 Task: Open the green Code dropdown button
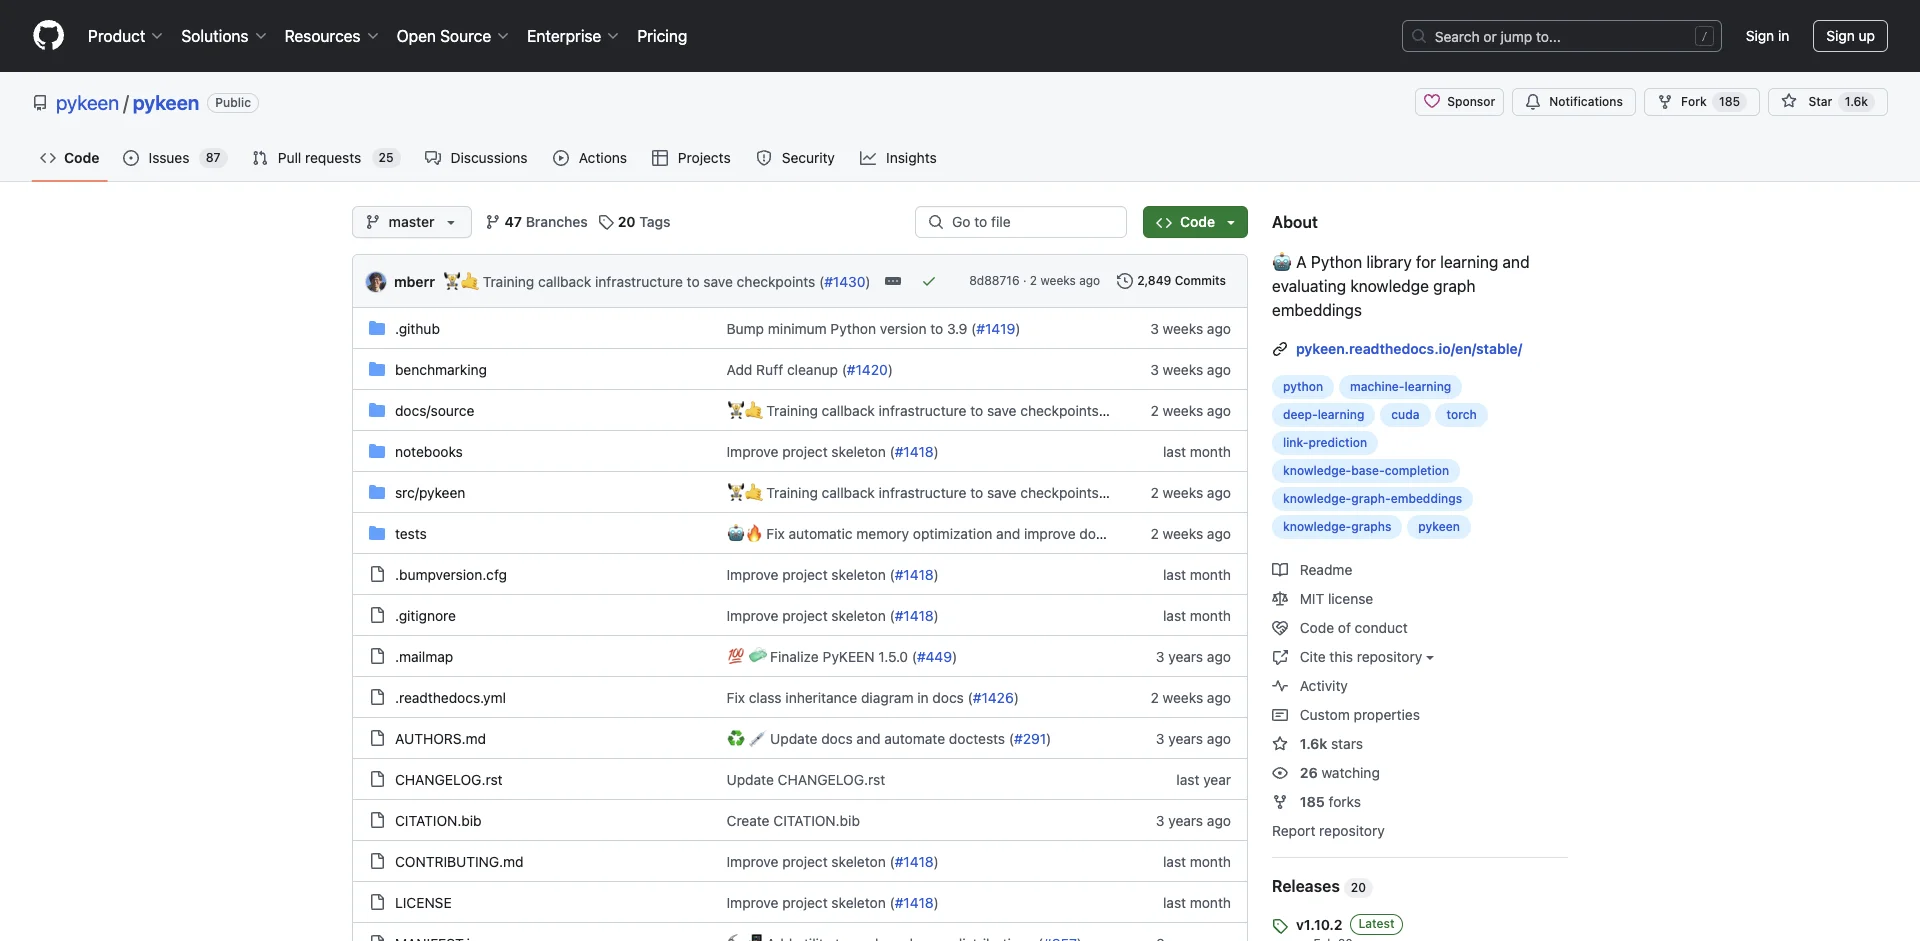[1195, 222]
